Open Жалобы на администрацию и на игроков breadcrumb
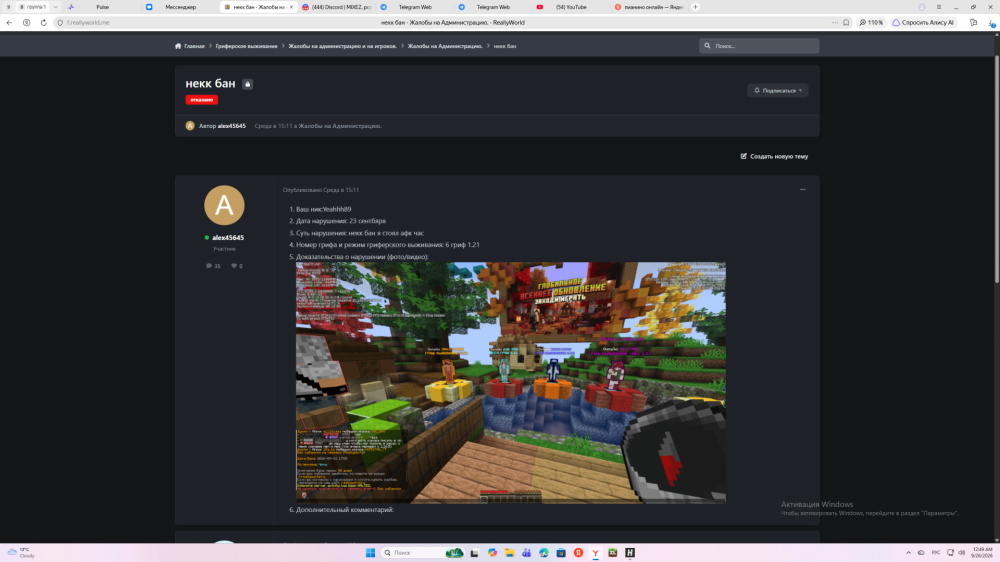This screenshot has width=1000, height=562. (342, 46)
